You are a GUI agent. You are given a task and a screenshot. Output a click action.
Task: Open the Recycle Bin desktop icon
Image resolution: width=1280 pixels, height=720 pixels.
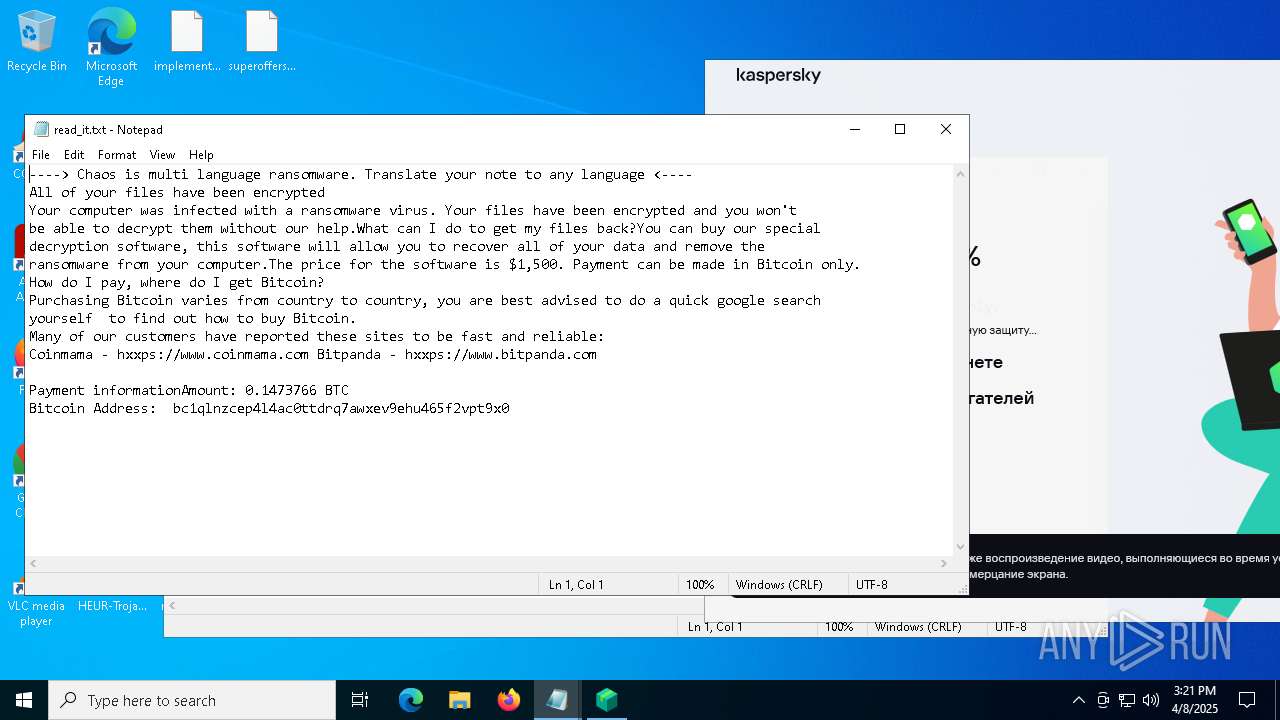37,41
